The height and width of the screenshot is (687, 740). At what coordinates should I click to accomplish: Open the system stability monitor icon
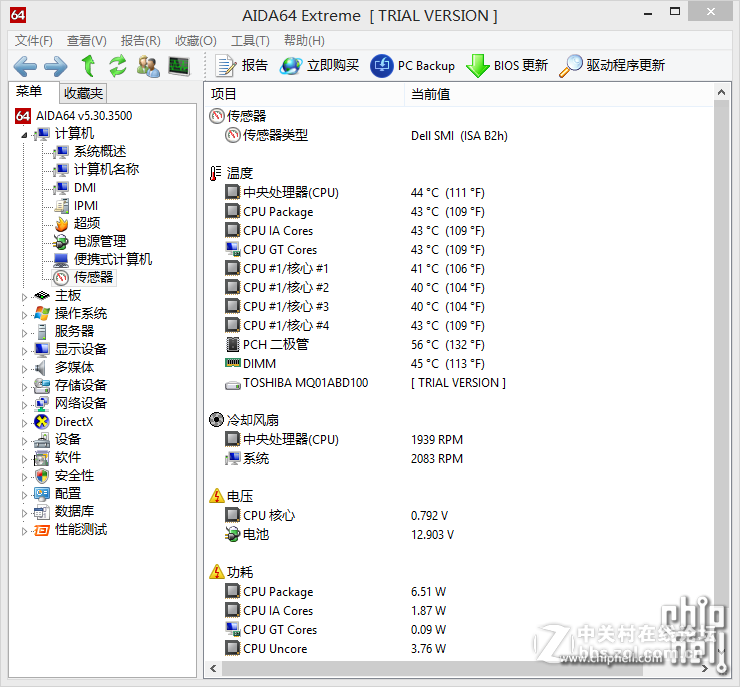(x=179, y=66)
